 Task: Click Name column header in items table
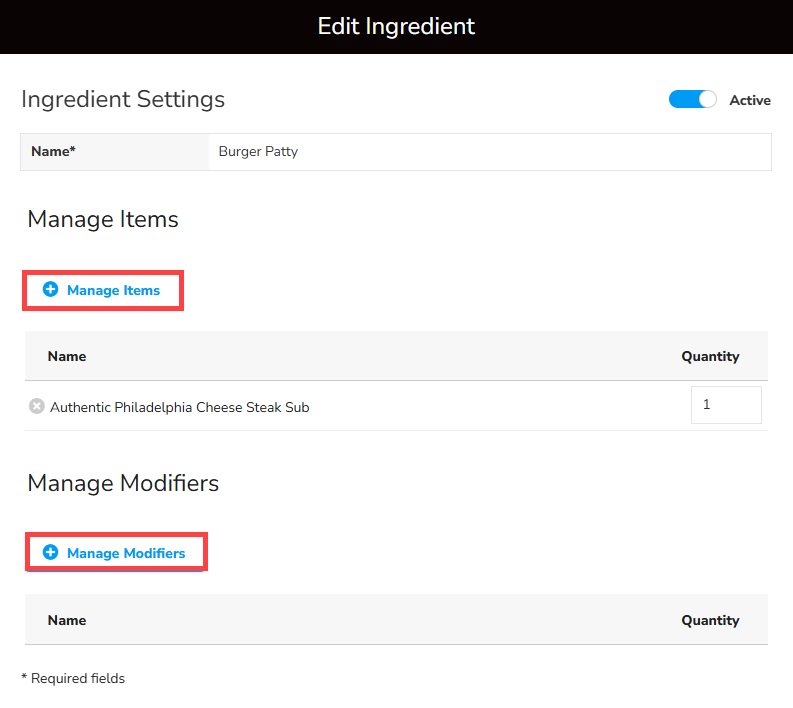tap(67, 356)
